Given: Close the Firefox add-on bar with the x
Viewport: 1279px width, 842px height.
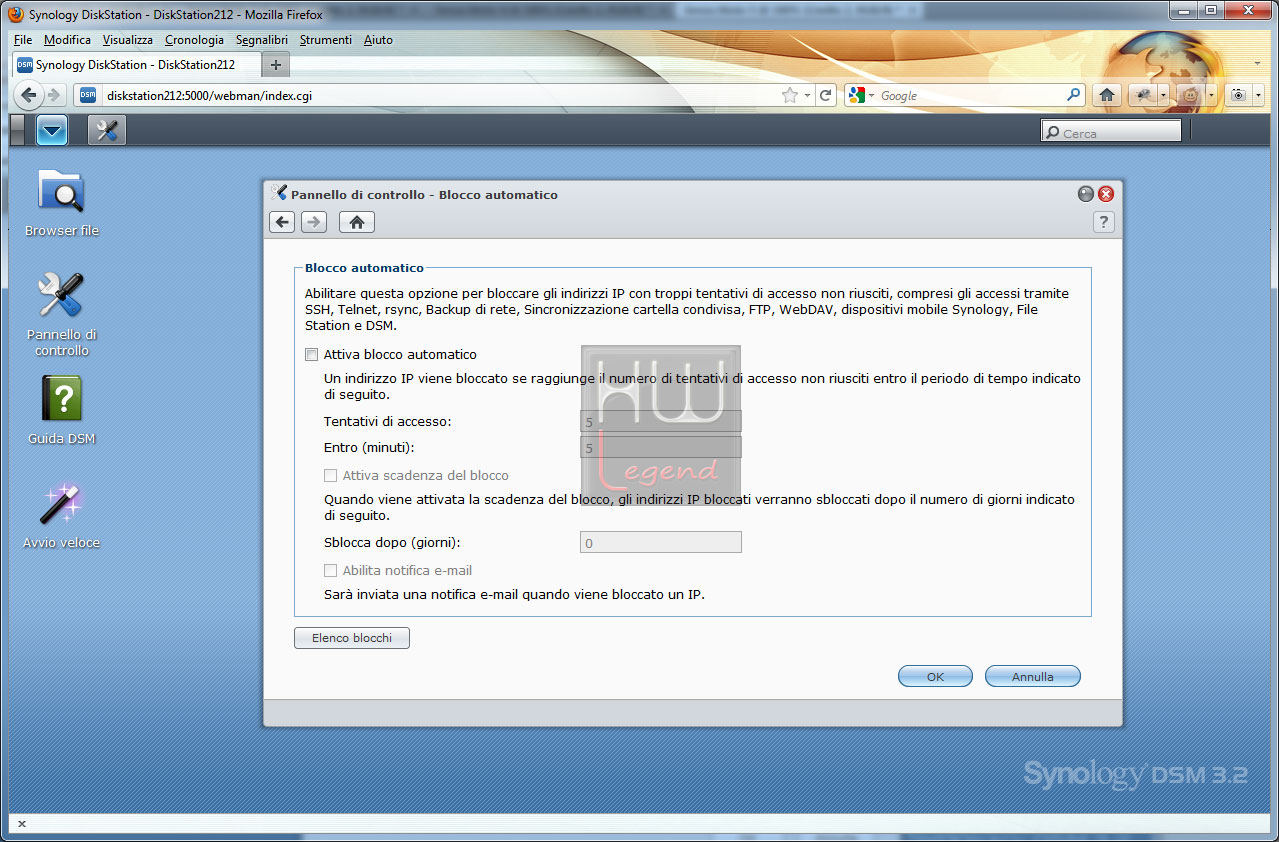Looking at the screenshot, I should [x=22, y=824].
